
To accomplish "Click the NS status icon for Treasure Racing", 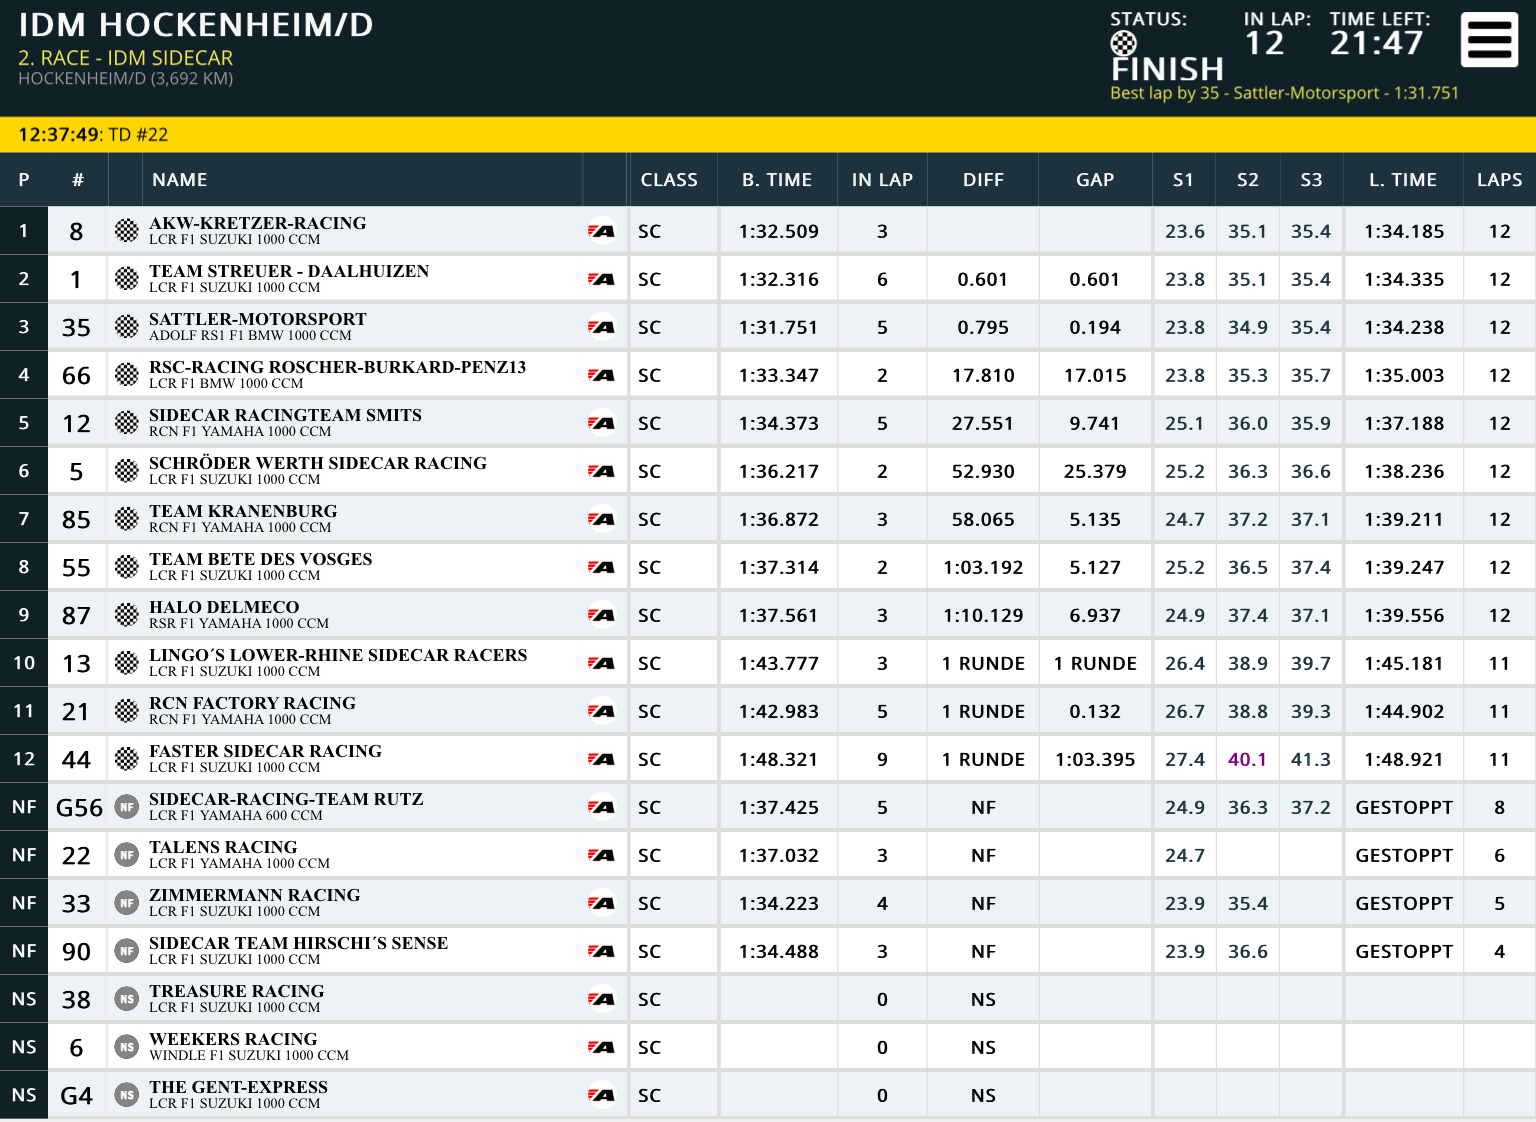I will [126, 999].
